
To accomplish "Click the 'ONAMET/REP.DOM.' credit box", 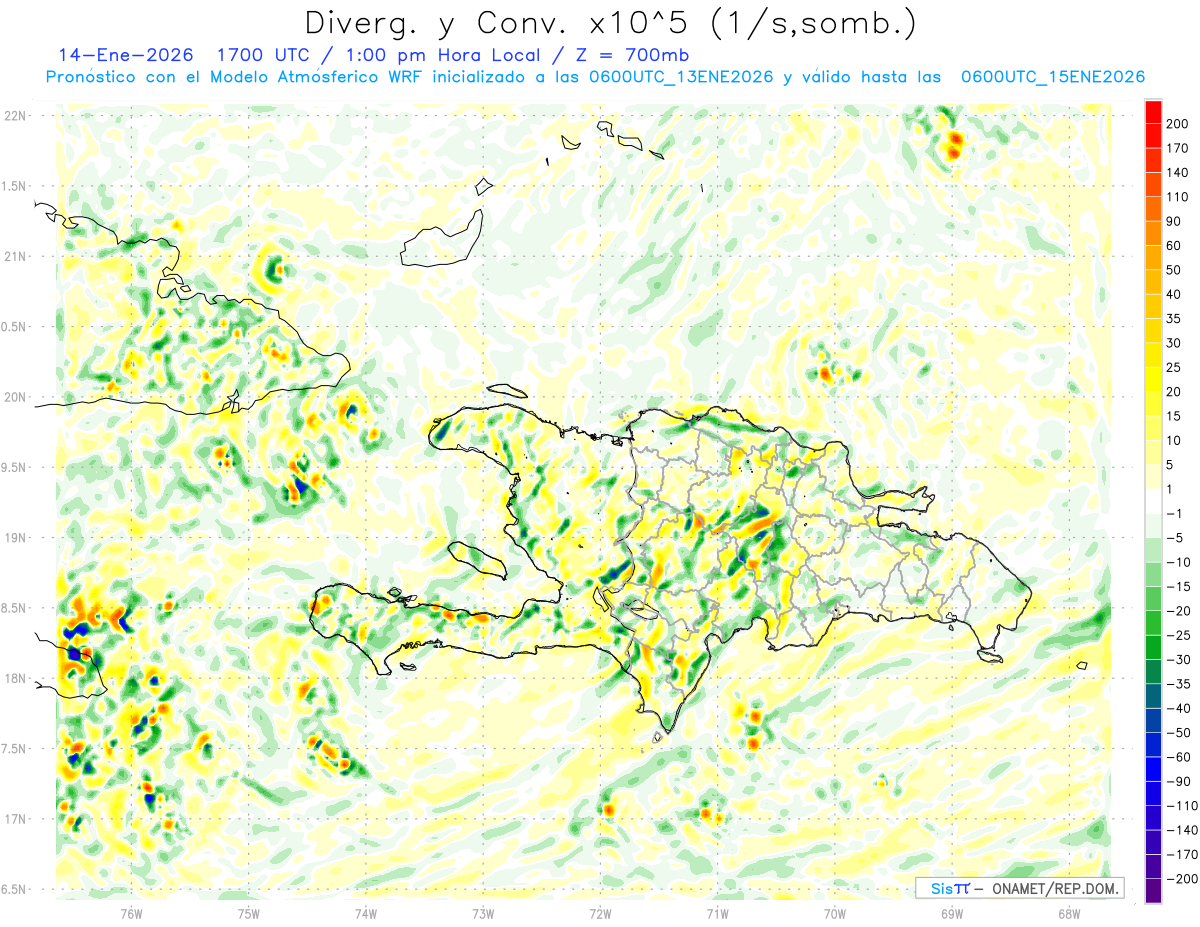I will tap(1019, 888).
